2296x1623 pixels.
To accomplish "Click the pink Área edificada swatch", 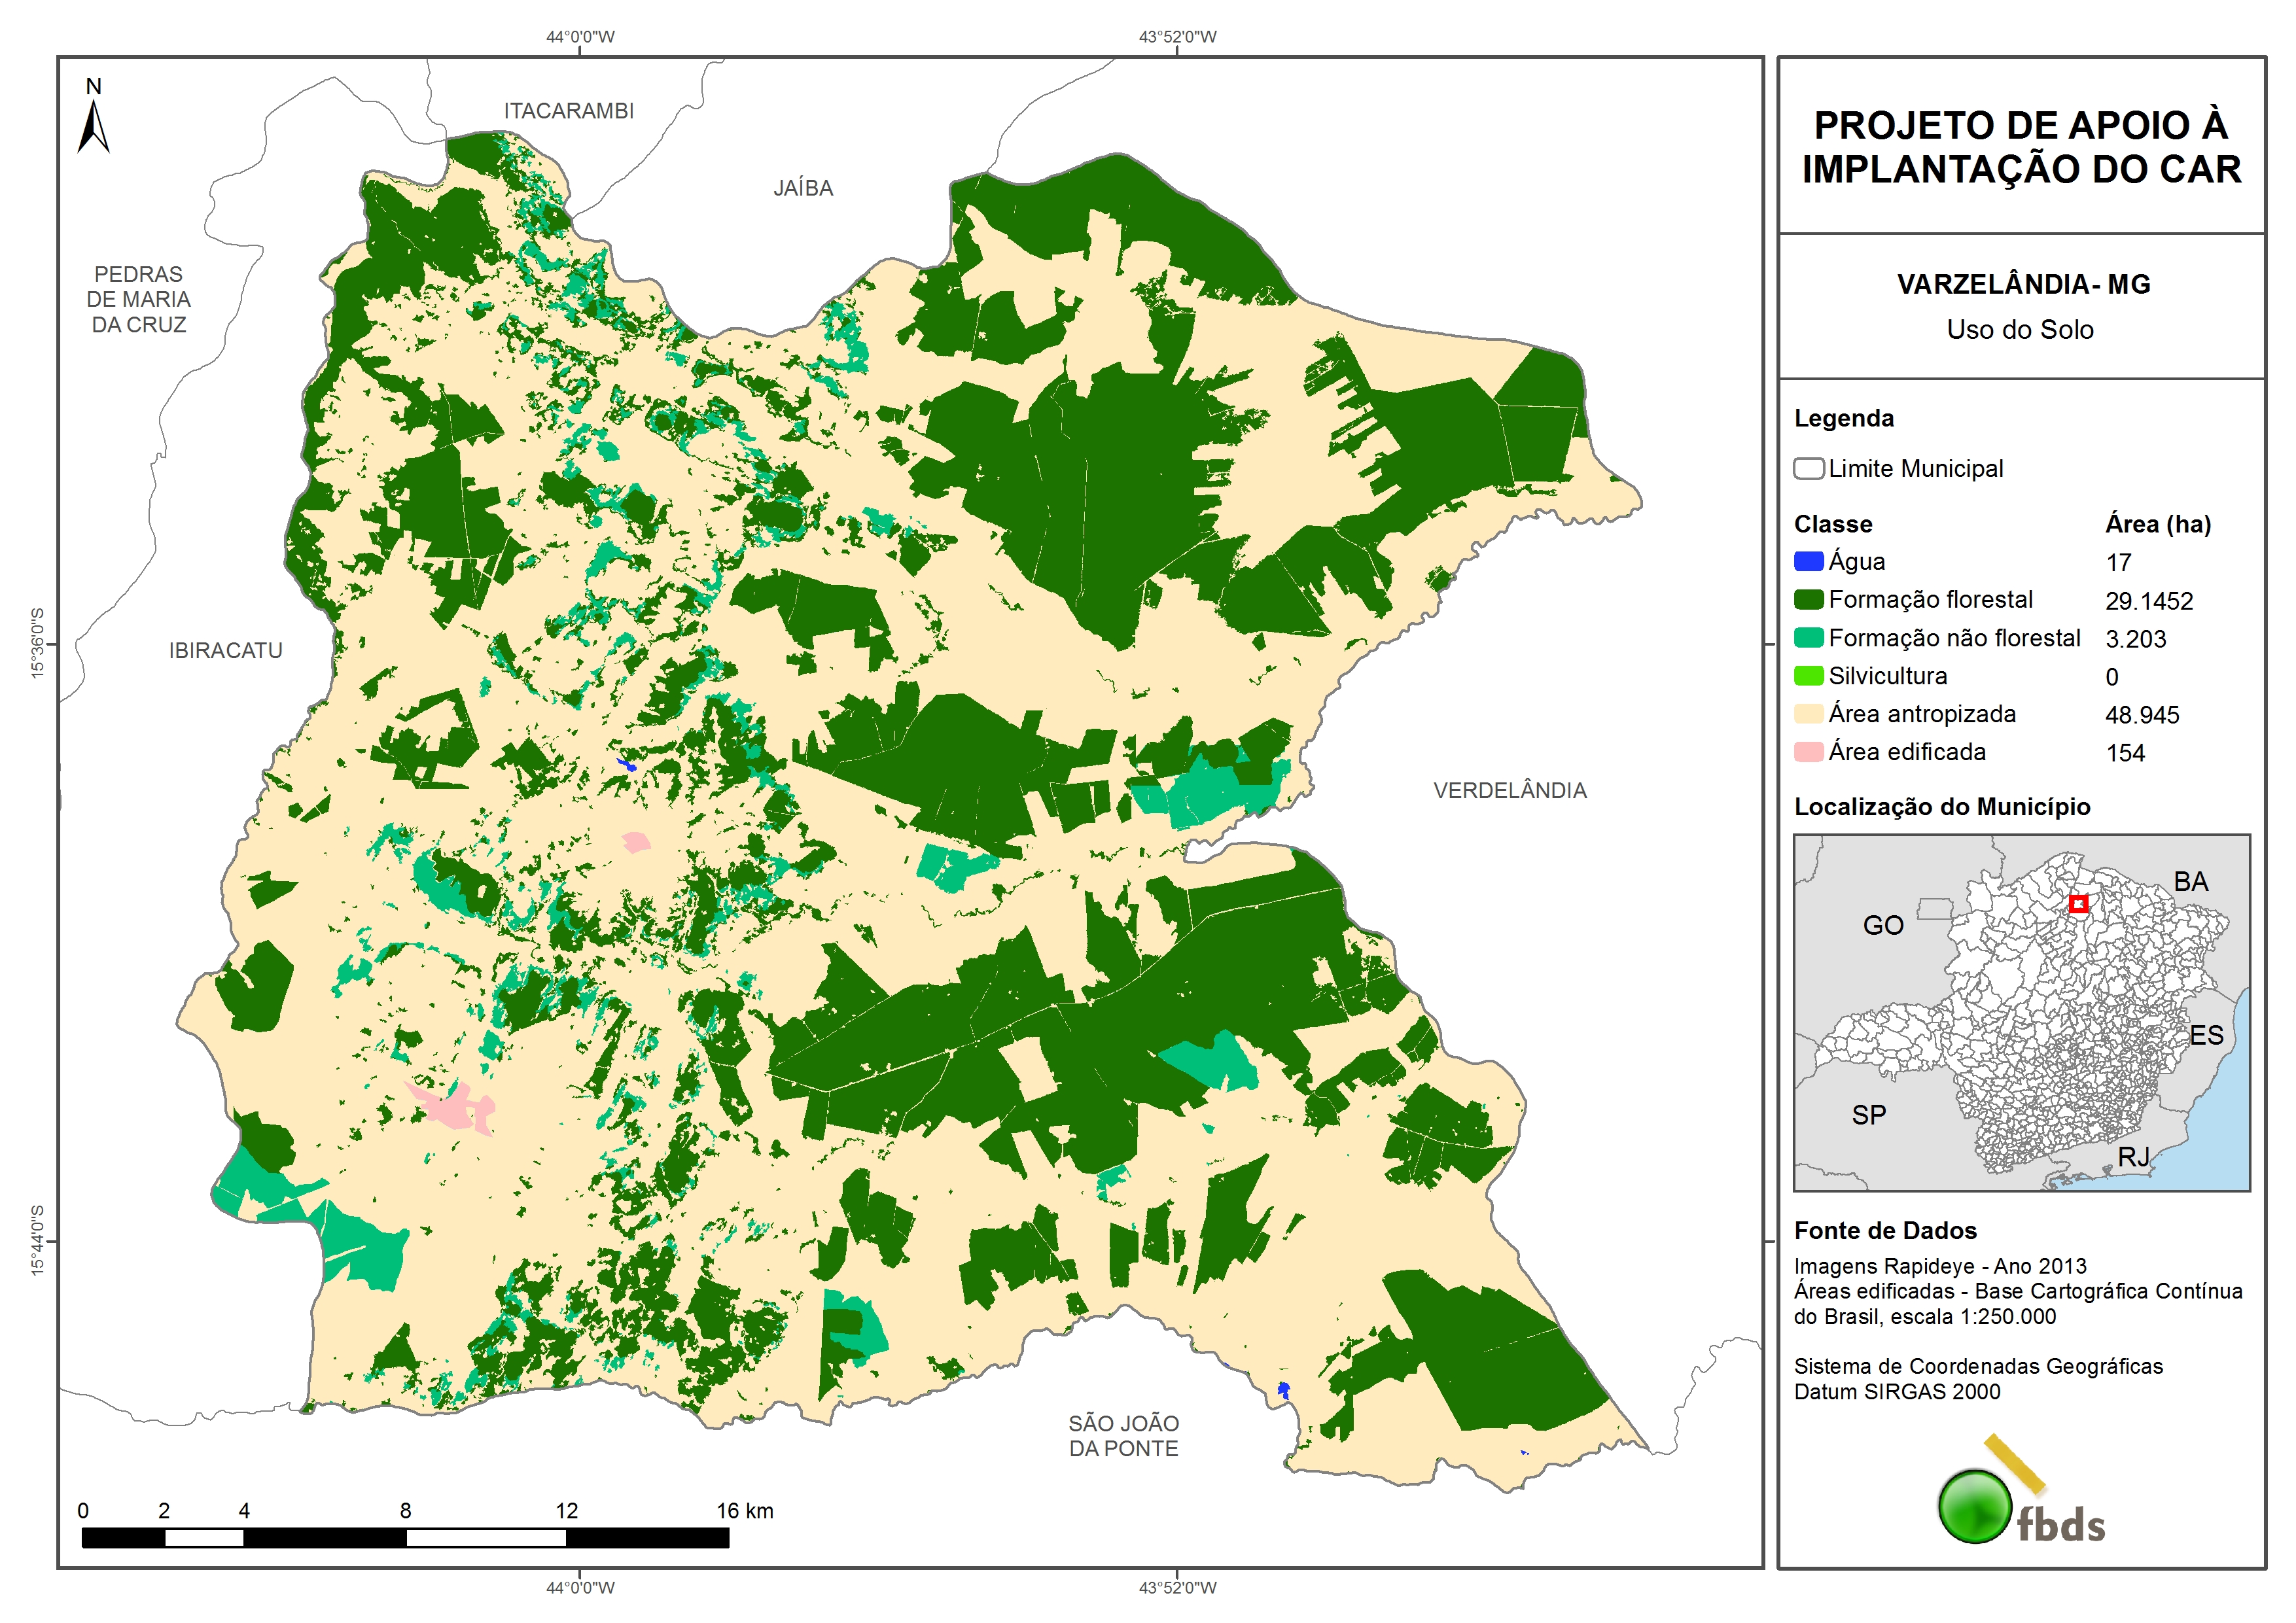I will tap(1808, 752).
